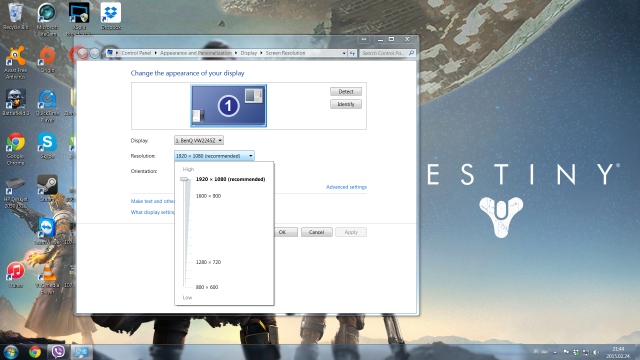Click the Back navigation arrow in Control Panel
This screenshot has height=360, width=640.
(82, 53)
